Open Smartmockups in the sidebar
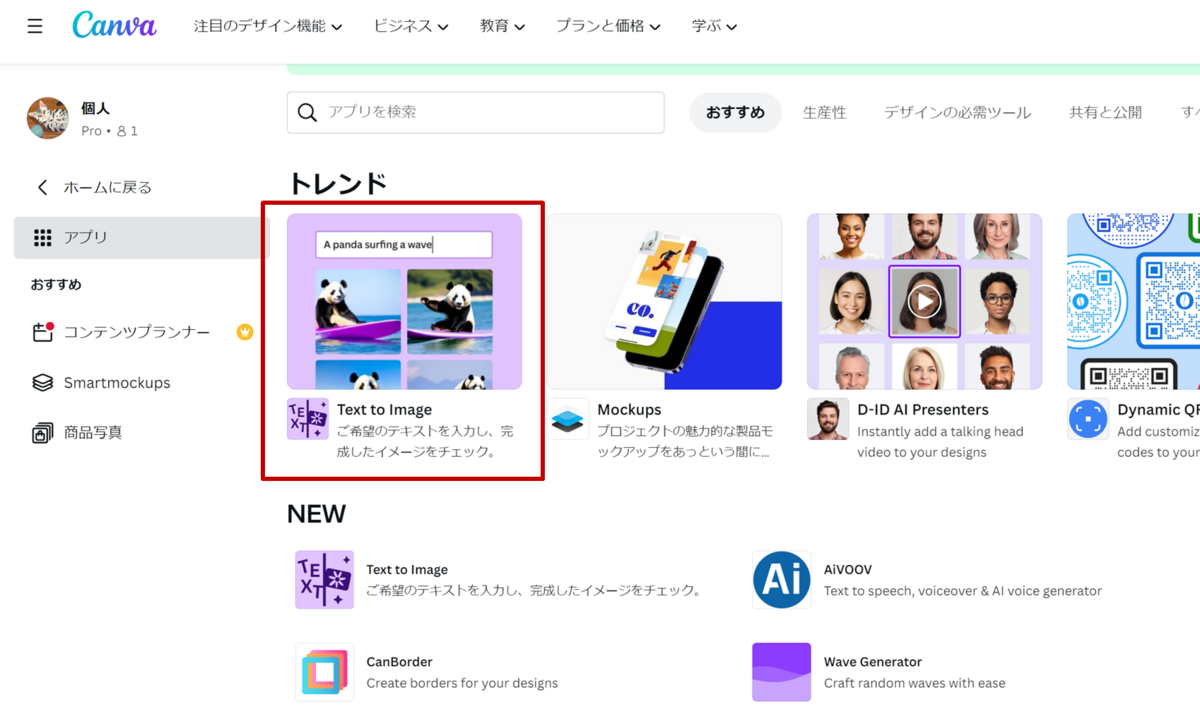 coord(117,383)
